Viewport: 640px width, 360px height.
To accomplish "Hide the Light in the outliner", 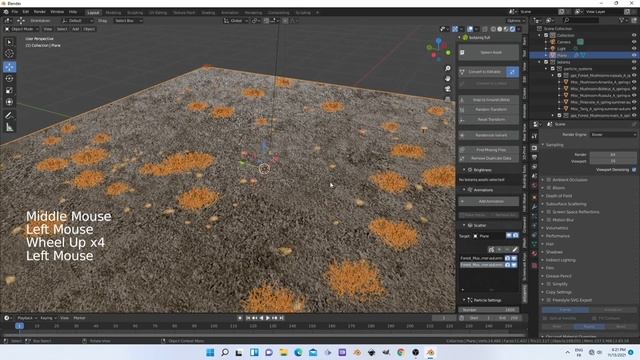I will pos(634,49).
